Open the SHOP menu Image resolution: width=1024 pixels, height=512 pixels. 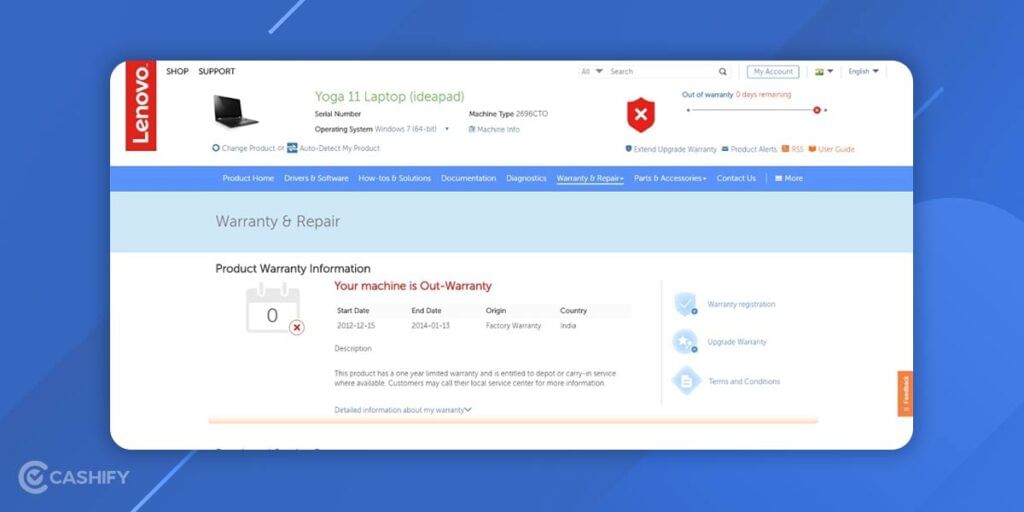pyautogui.click(x=177, y=71)
